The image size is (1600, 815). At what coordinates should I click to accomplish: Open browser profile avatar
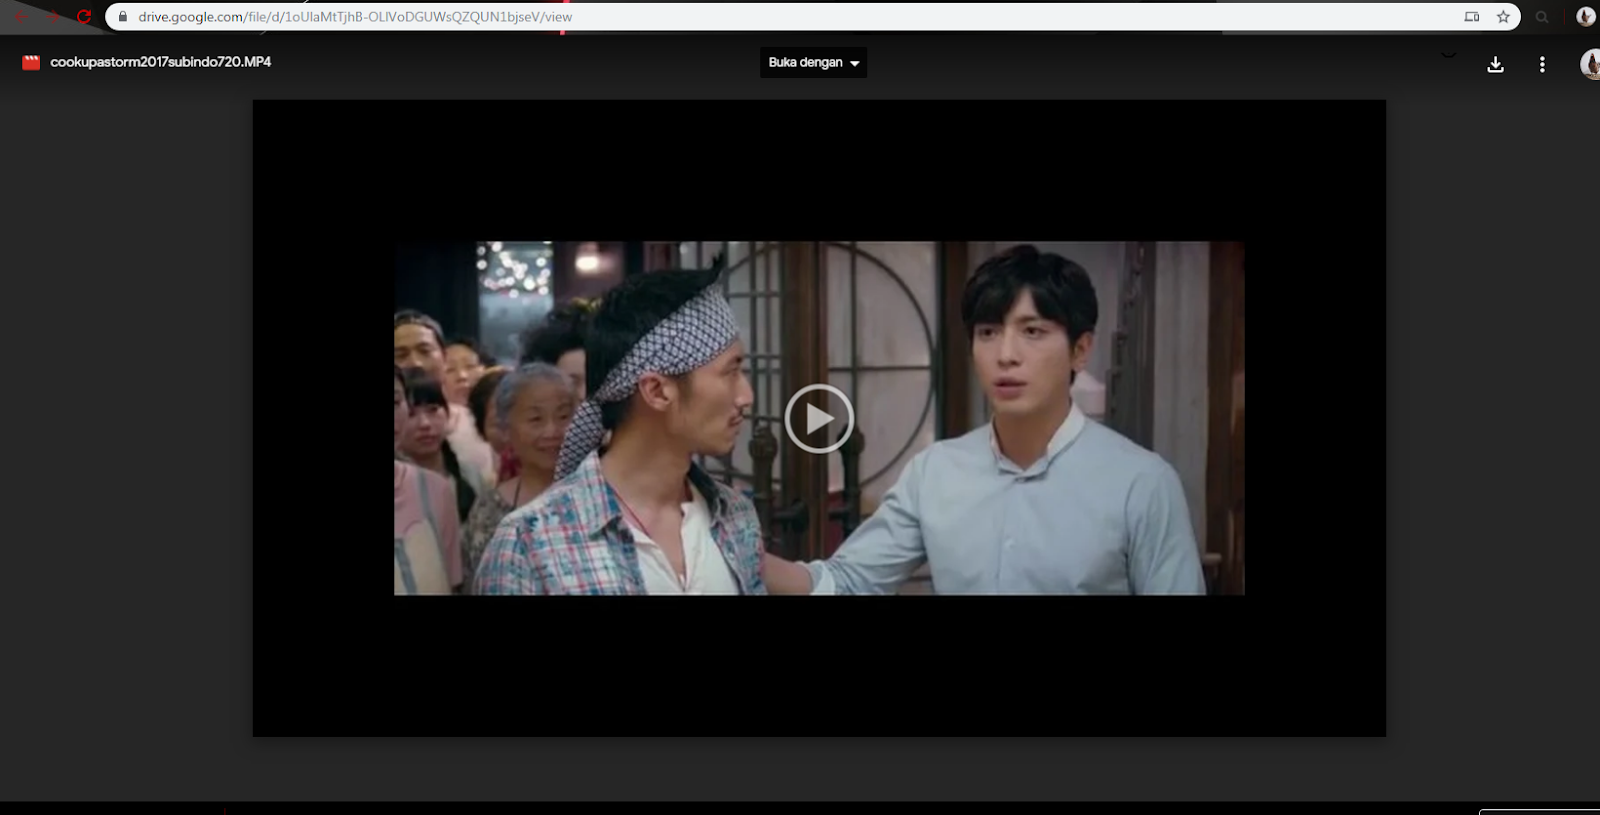(1585, 16)
